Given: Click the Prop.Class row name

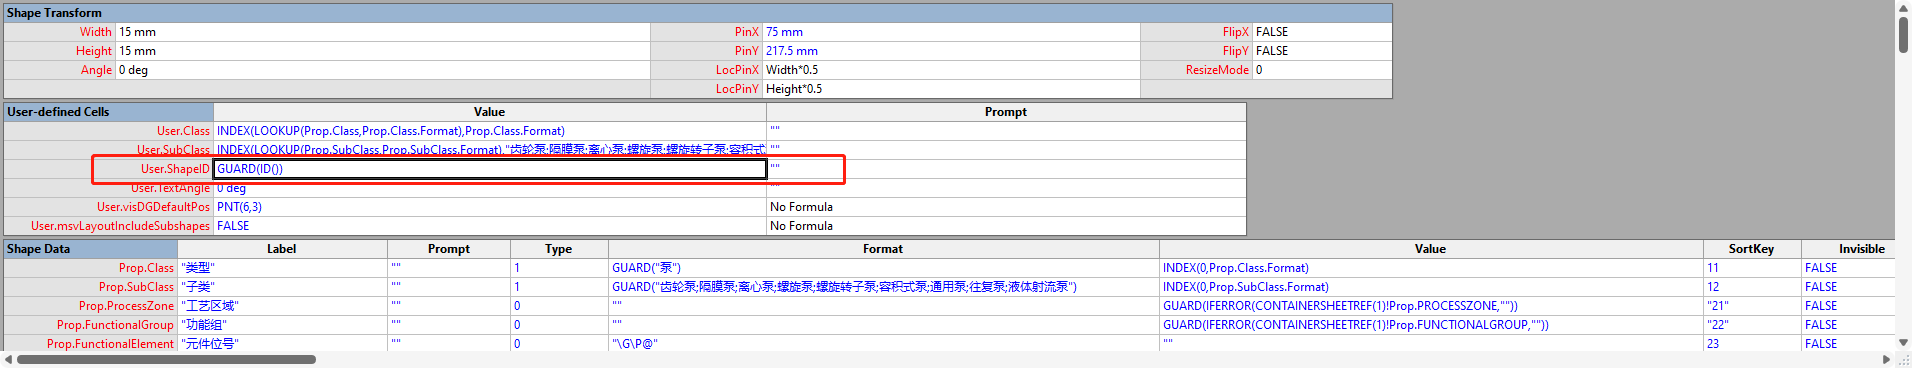Looking at the screenshot, I should pos(146,268).
